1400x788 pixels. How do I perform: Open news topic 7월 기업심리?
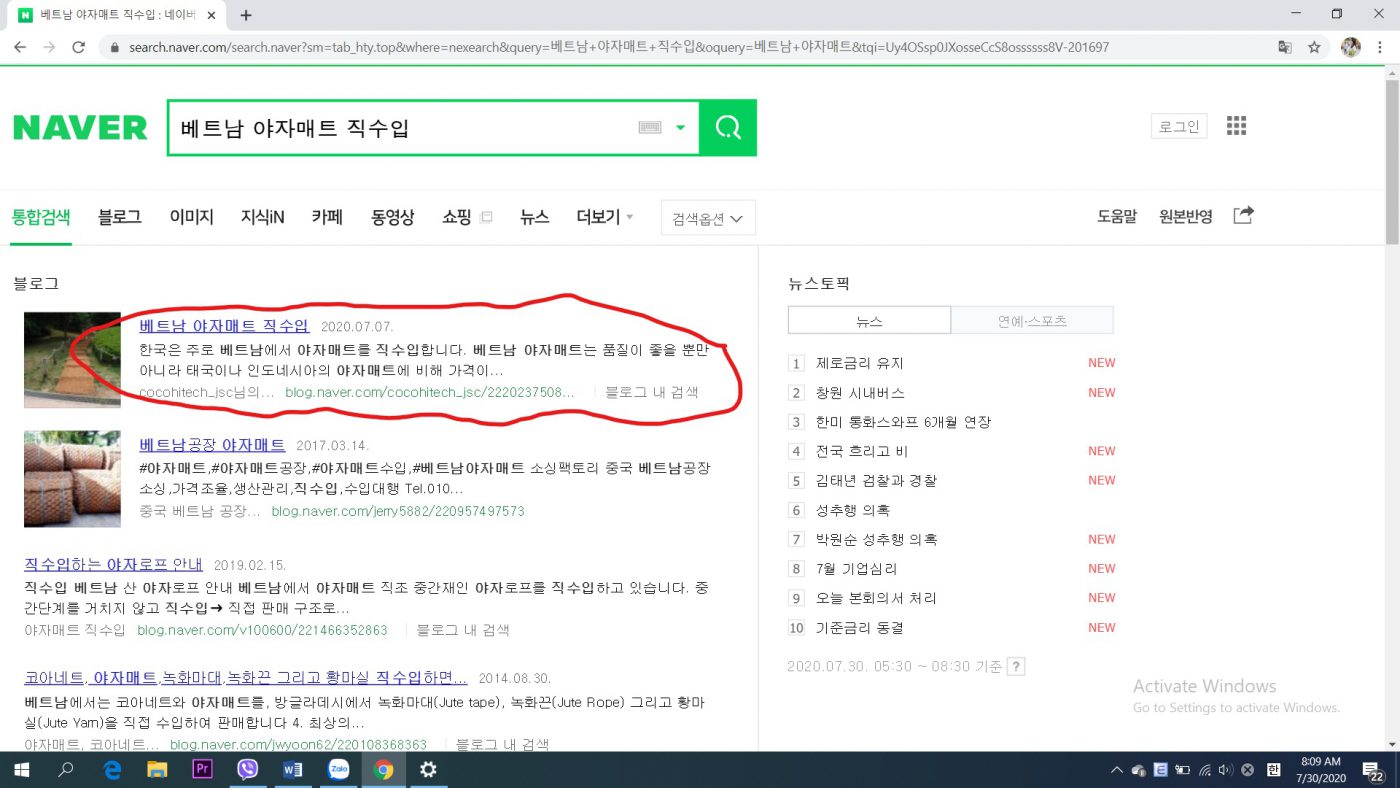tap(856, 569)
